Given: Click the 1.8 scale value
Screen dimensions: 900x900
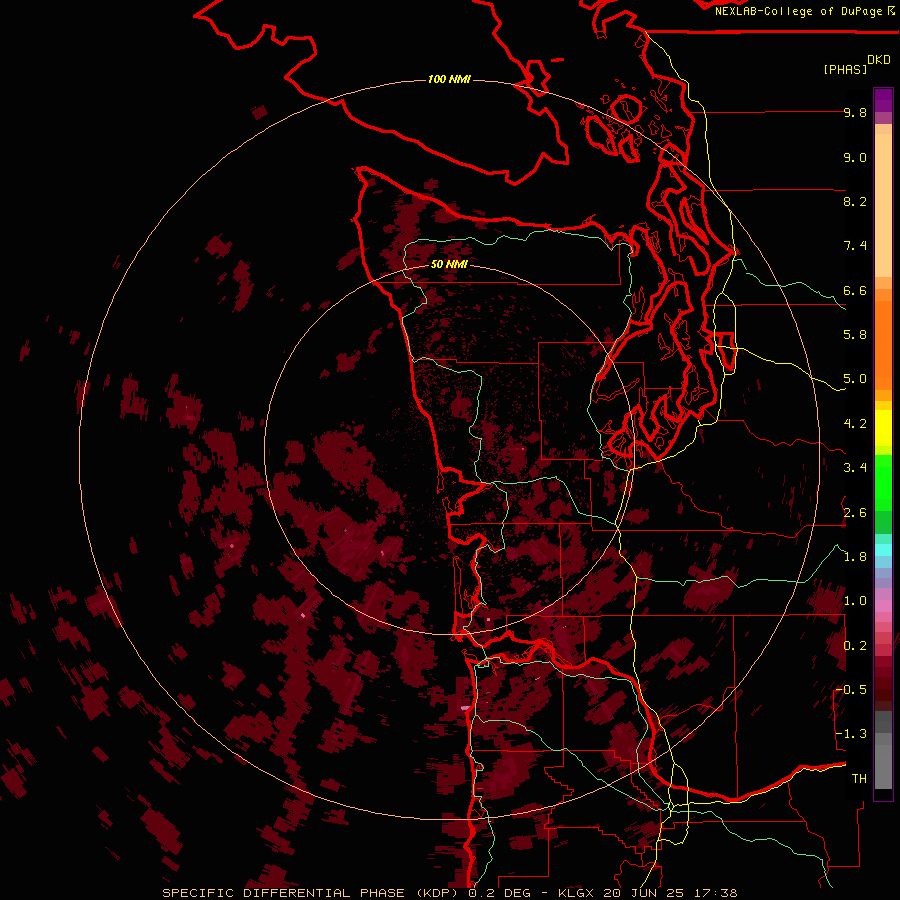Looking at the screenshot, I should [855, 557].
